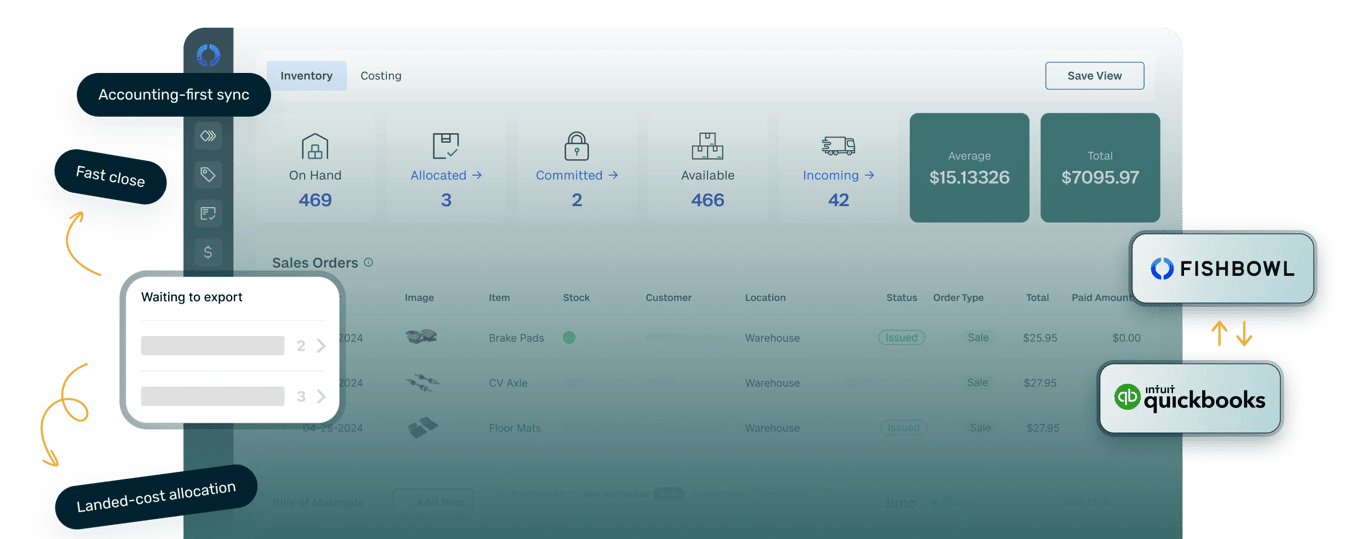Open the Floor Mats product image
The width and height of the screenshot is (1366, 539).
point(421,427)
